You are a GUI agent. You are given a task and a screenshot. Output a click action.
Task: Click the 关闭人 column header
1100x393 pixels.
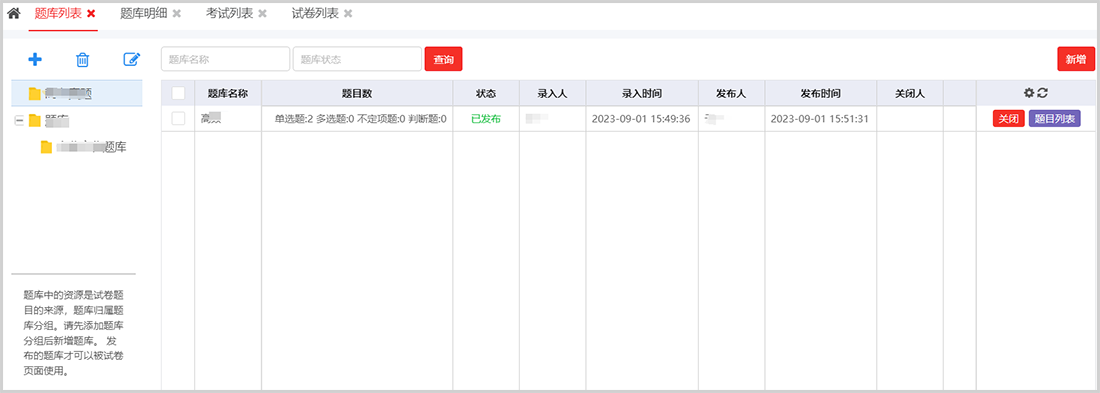coord(910,93)
